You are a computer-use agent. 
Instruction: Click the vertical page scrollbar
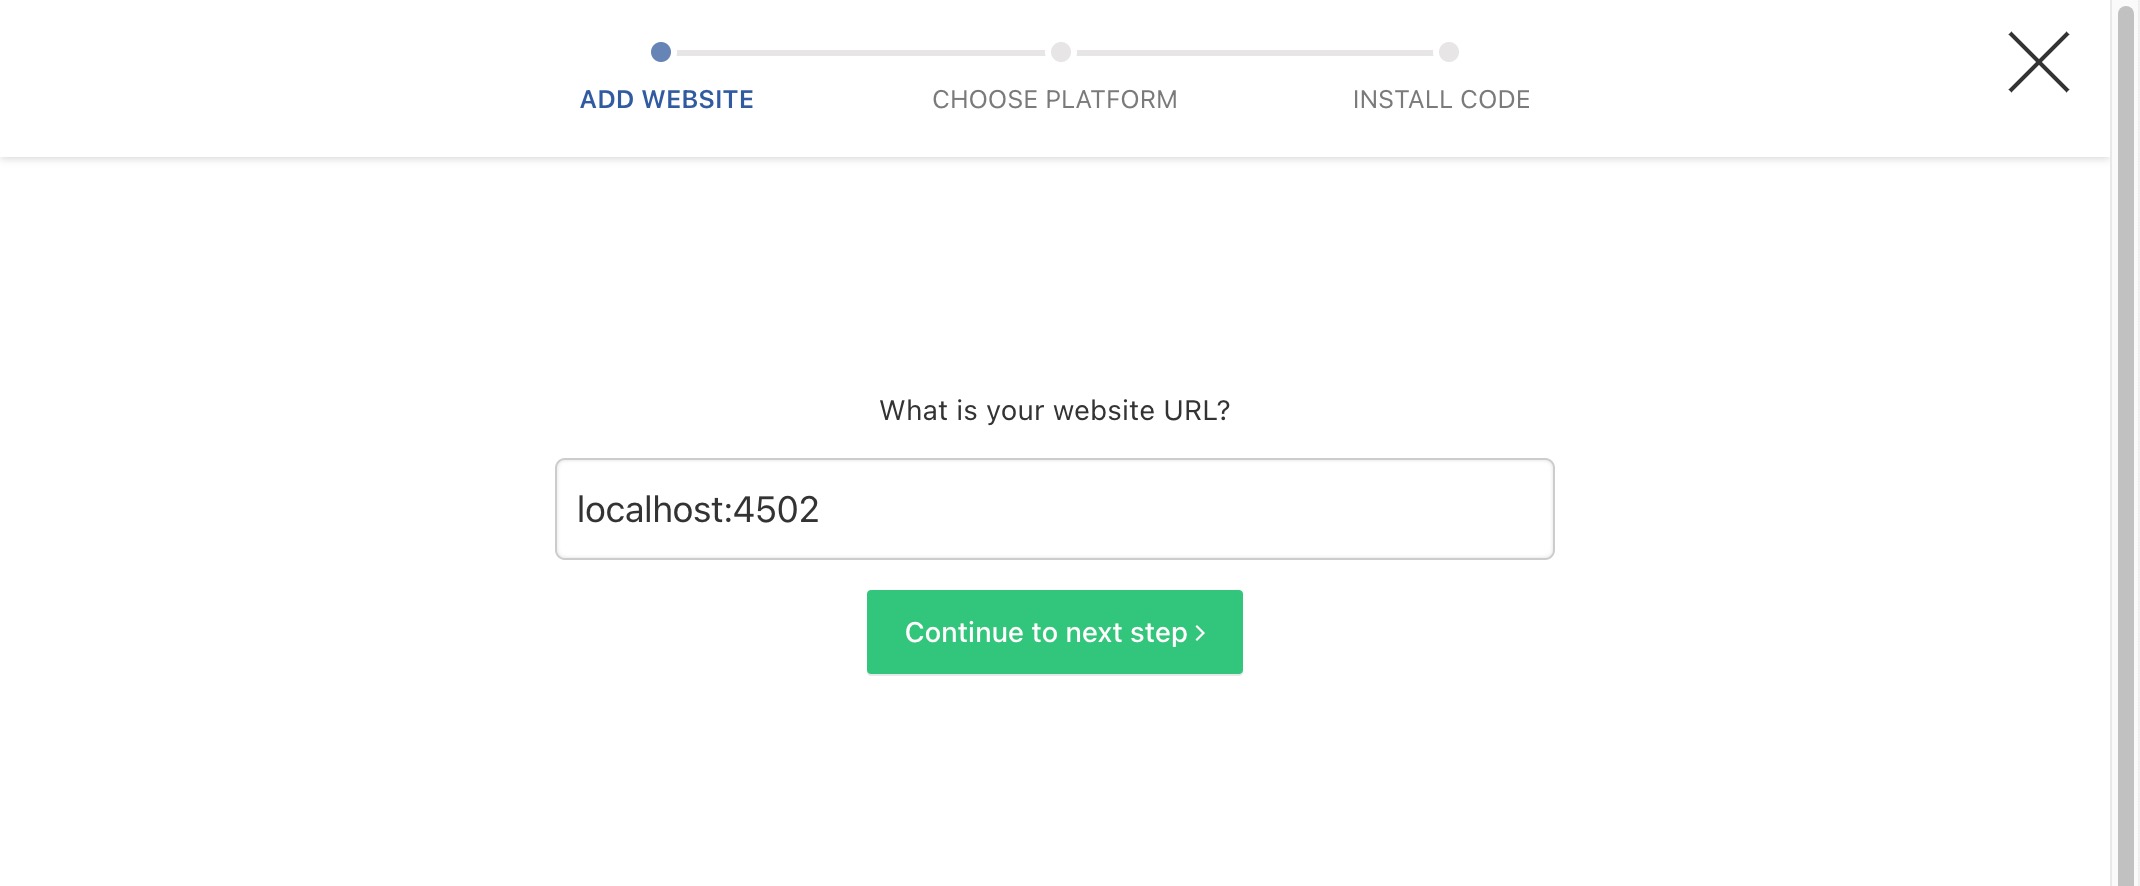click(2127, 443)
